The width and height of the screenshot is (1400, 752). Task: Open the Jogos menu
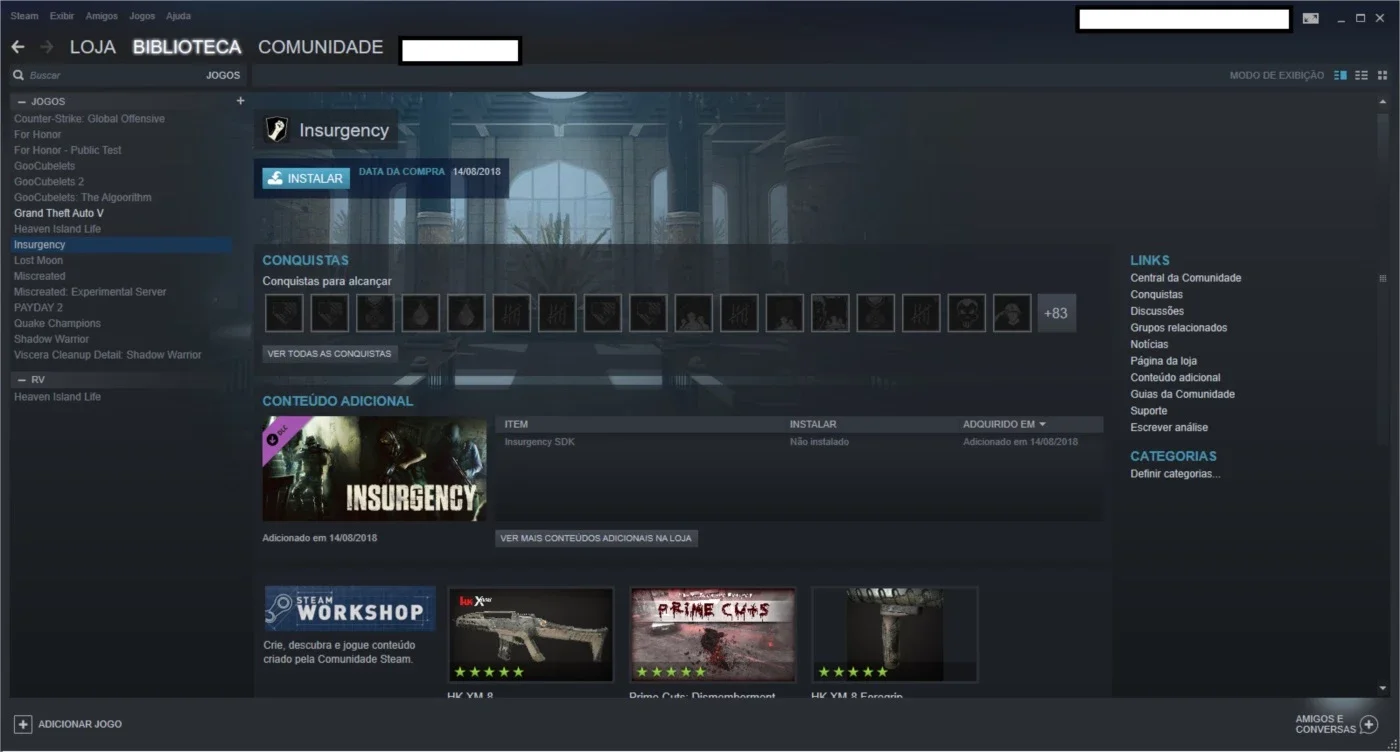142,16
